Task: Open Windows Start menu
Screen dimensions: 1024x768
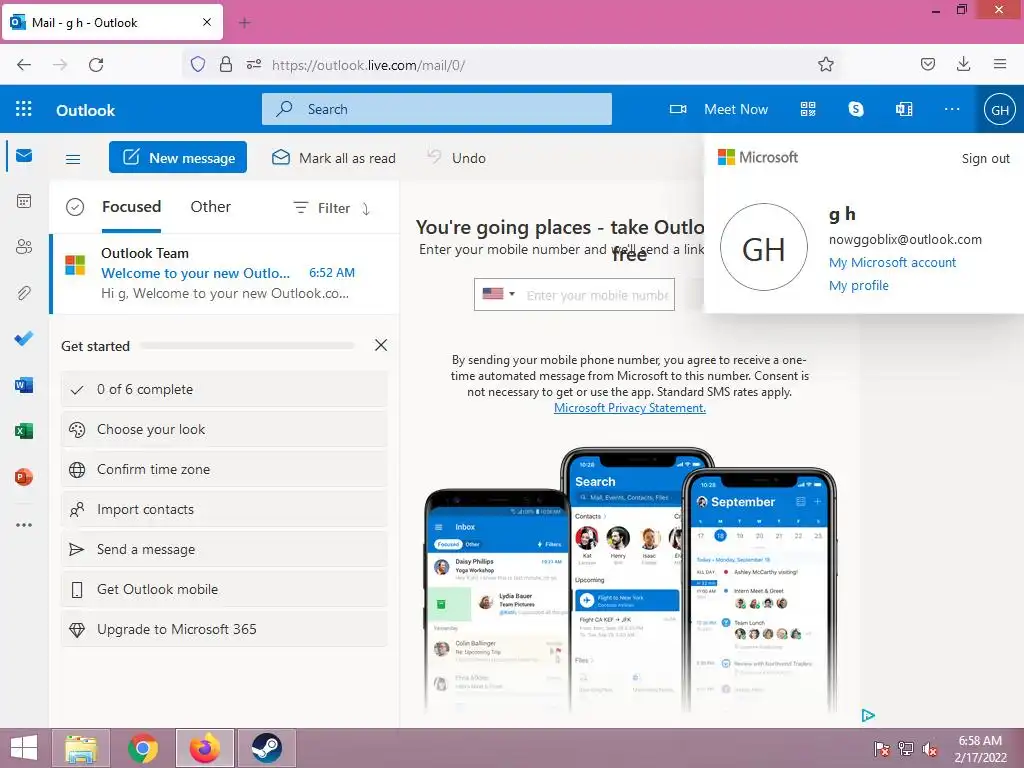Action: coord(24,748)
